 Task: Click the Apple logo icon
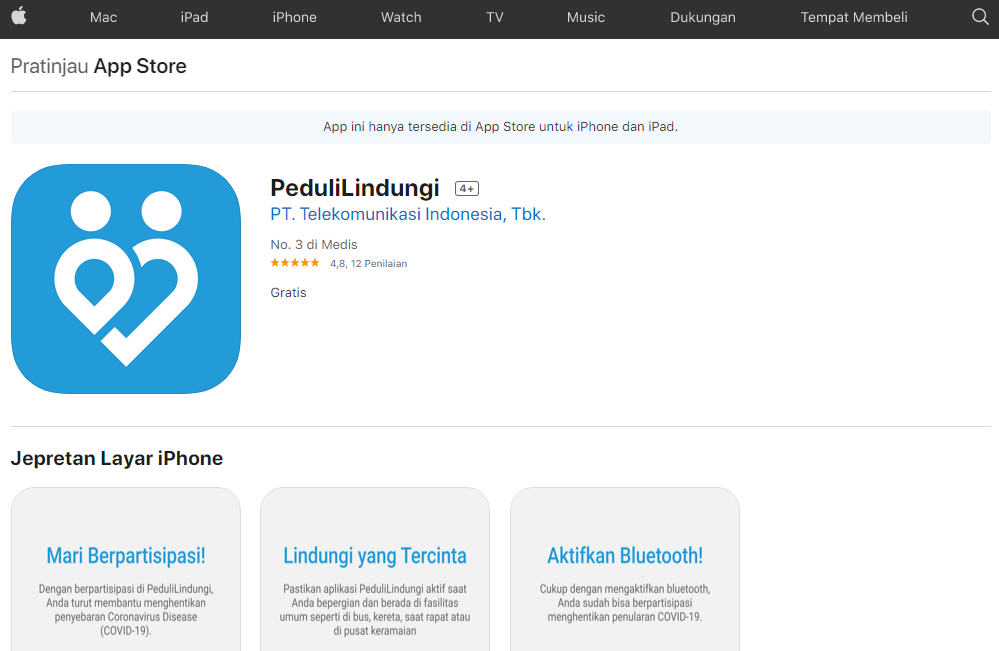click(x=19, y=17)
